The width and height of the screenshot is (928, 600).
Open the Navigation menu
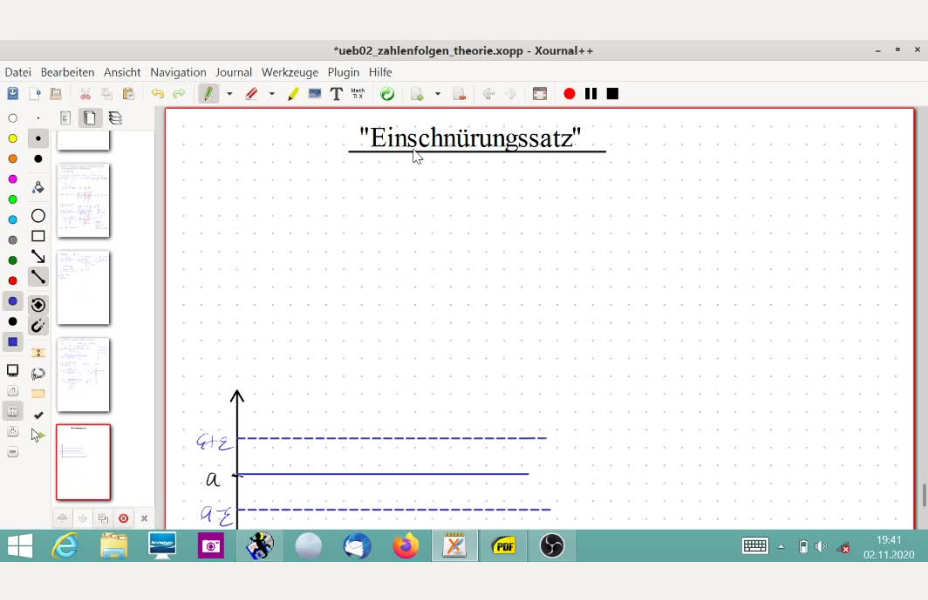pos(178,72)
